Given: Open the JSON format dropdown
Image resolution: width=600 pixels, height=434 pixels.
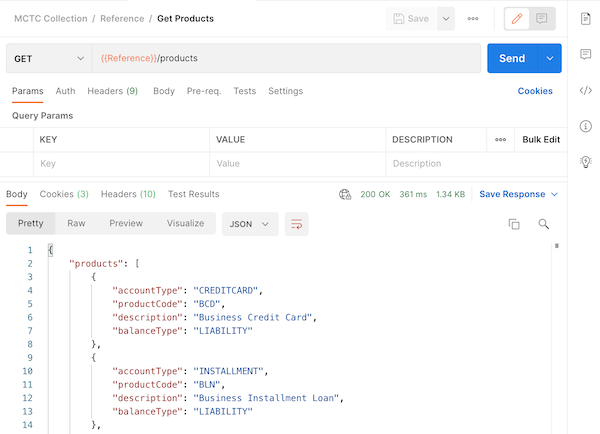Looking at the screenshot, I should (250, 224).
